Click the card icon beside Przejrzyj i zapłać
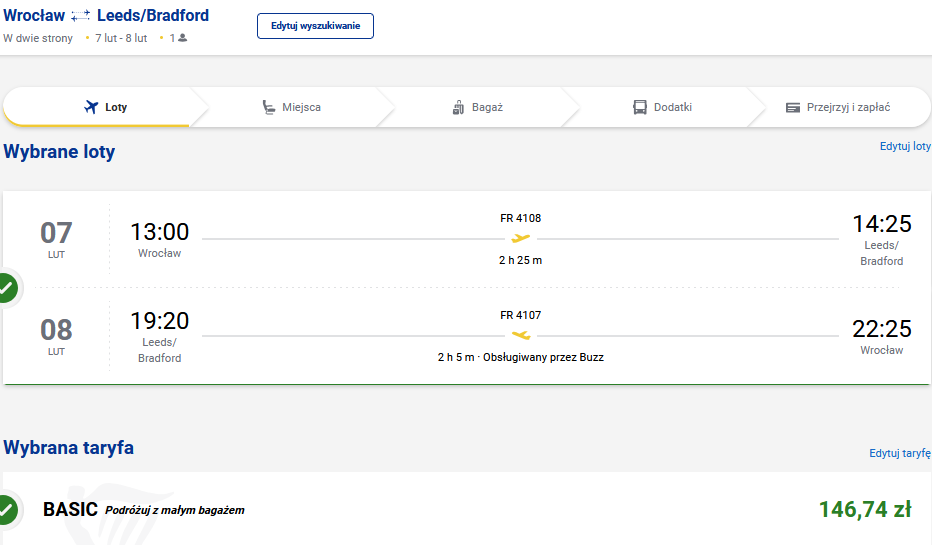The height and width of the screenshot is (545, 932). 793,108
